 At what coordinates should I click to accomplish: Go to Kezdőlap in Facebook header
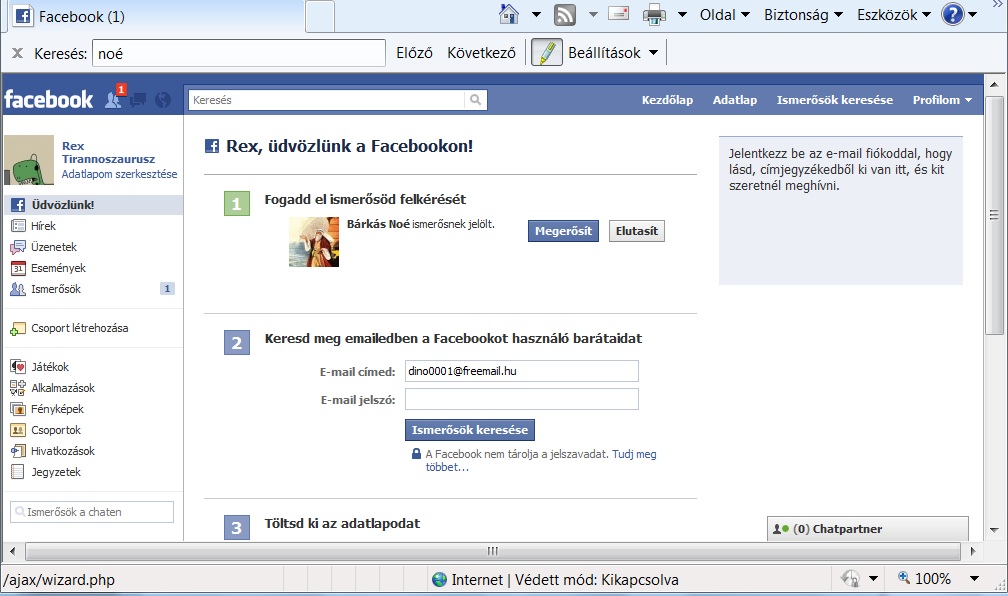(x=667, y=100)
